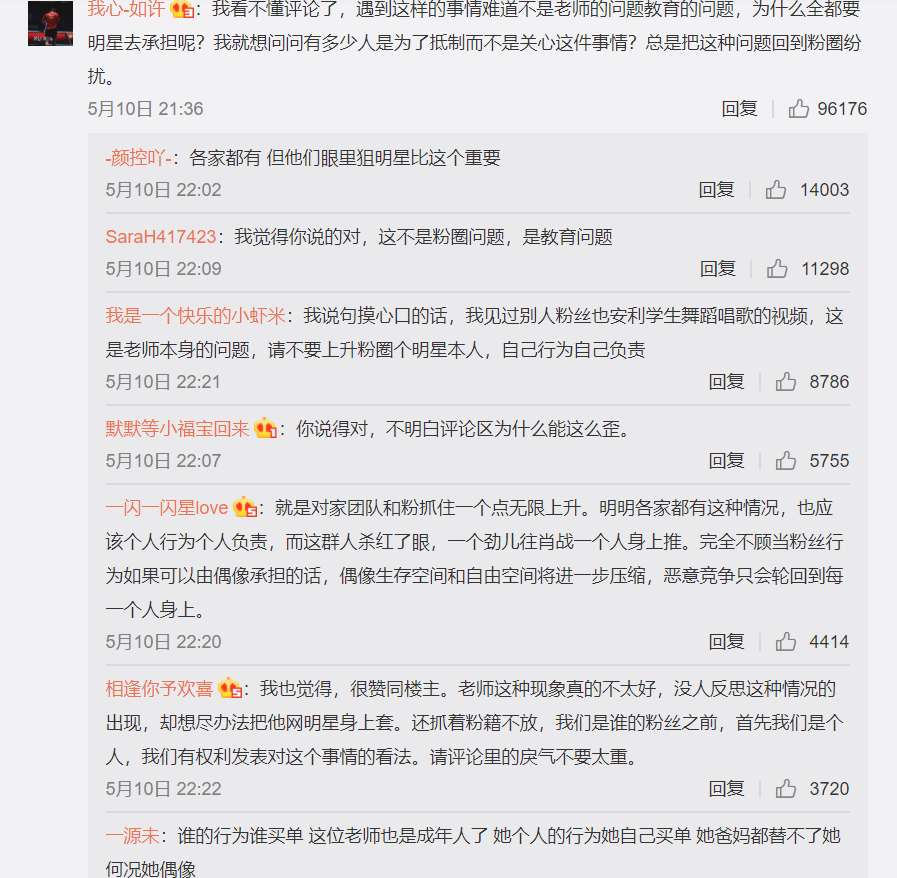897x878 pixels.
Task: Visit profile of 我是一个快乐的小虾米
Action: 195,316
